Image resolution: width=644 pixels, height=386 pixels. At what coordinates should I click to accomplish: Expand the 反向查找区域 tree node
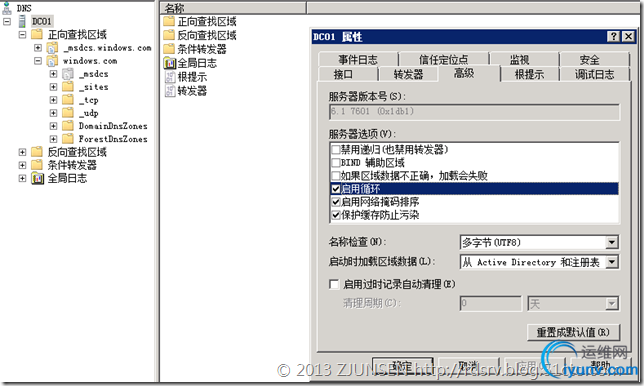pos(22,152)
